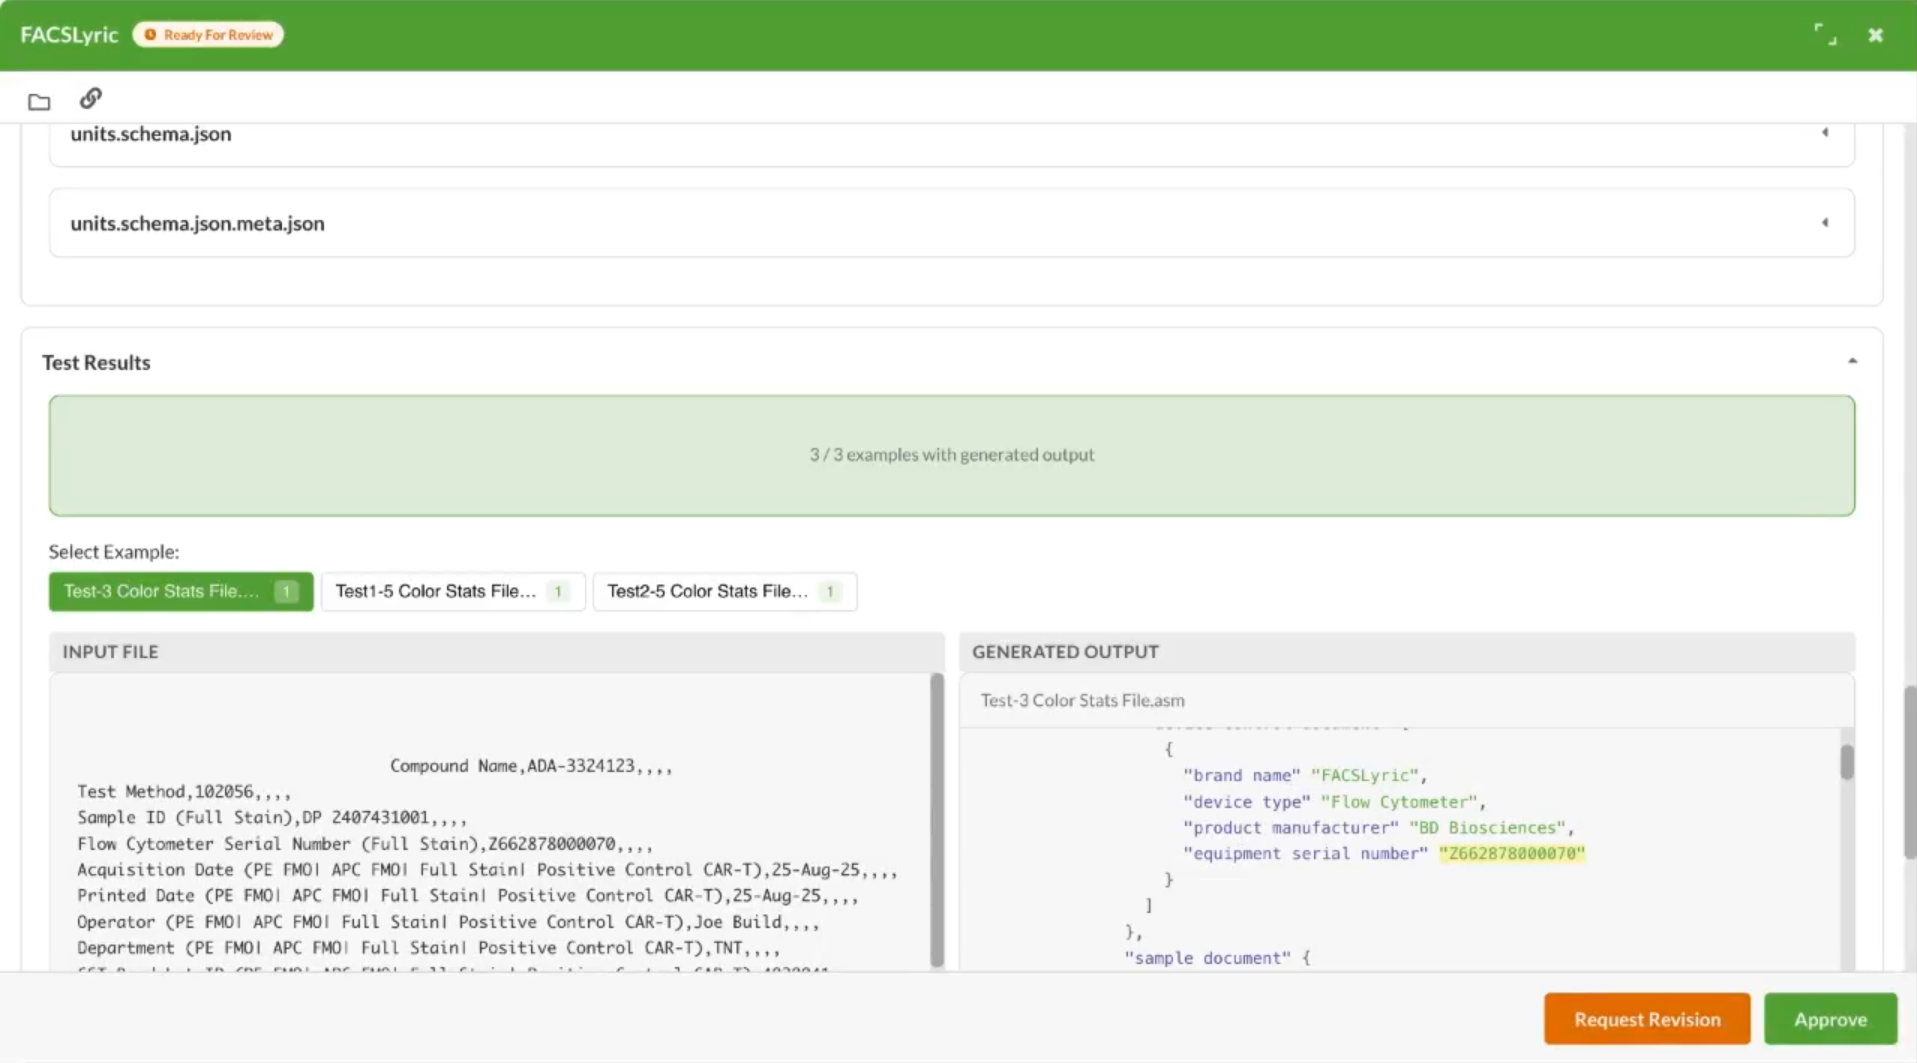Screen dimensions: 1917x1063
Task: Click the Acquisition Date input line
Action: click(x=487, y=870)
